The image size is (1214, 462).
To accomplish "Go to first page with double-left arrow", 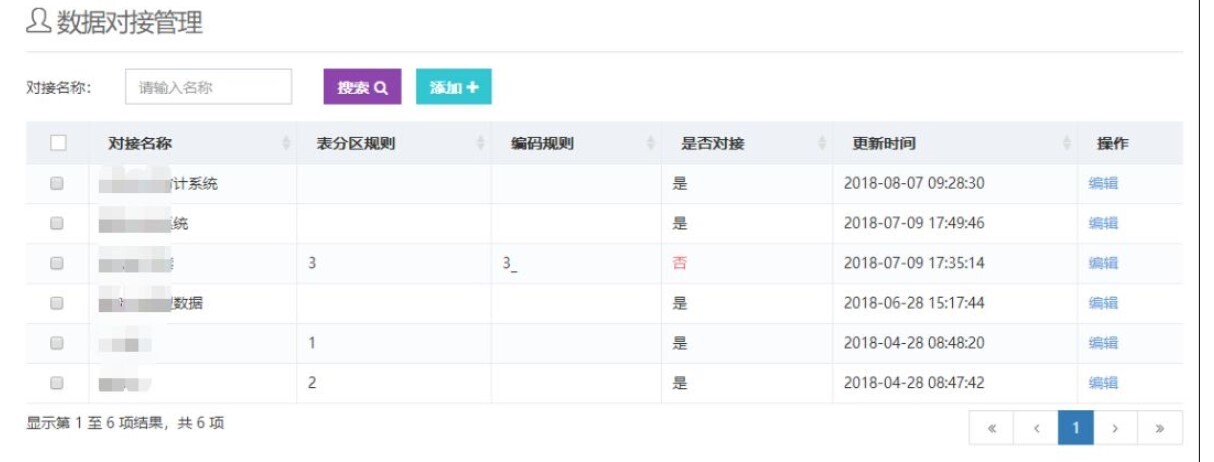I will click(x=991, y=428).
